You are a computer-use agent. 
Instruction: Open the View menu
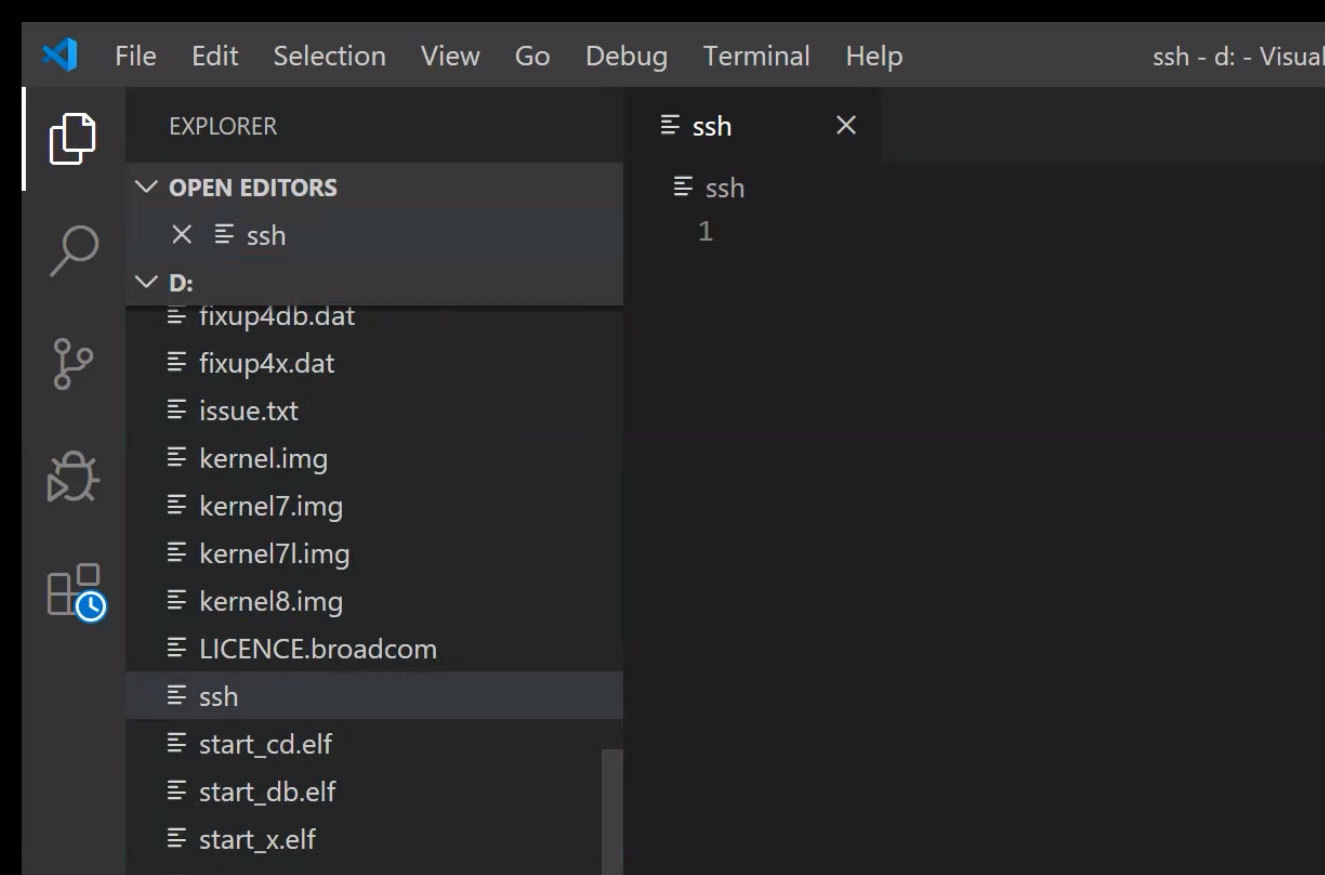450,56
